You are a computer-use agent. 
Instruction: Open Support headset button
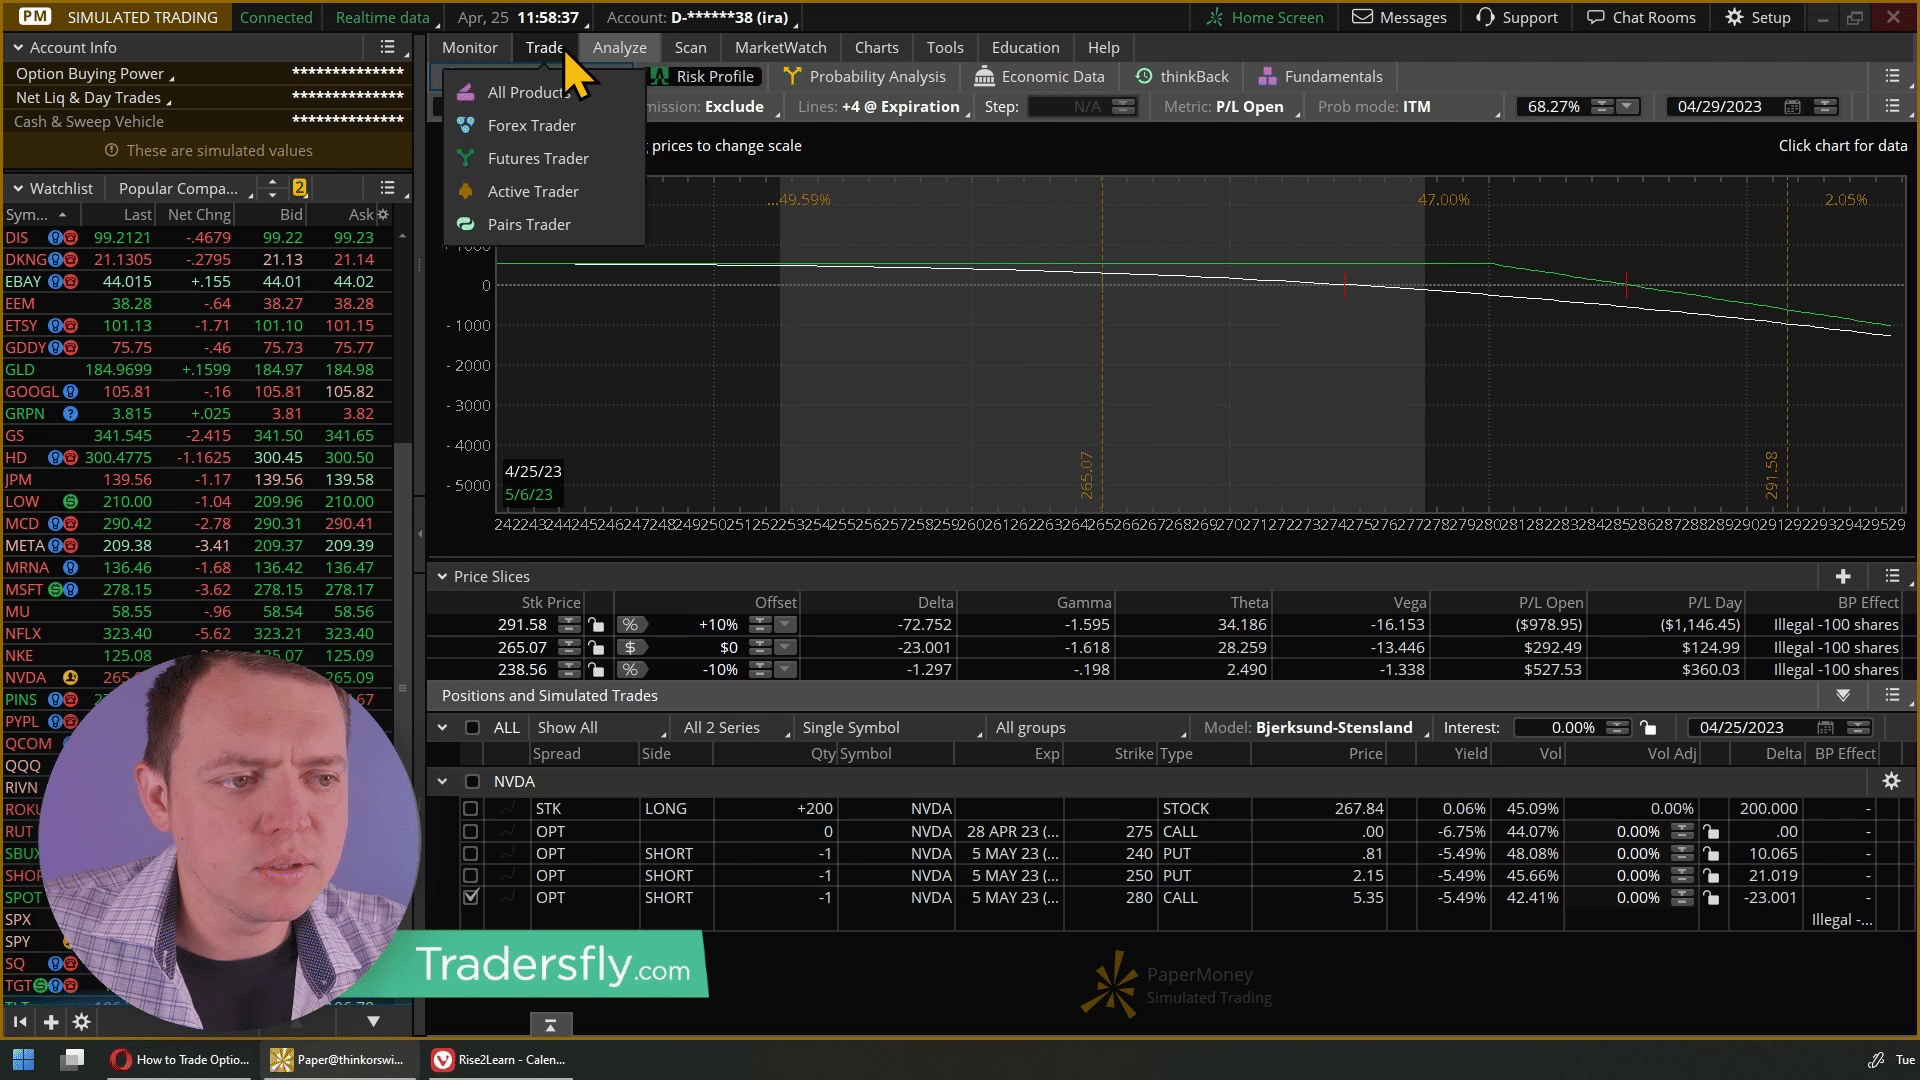[1517, 17]
